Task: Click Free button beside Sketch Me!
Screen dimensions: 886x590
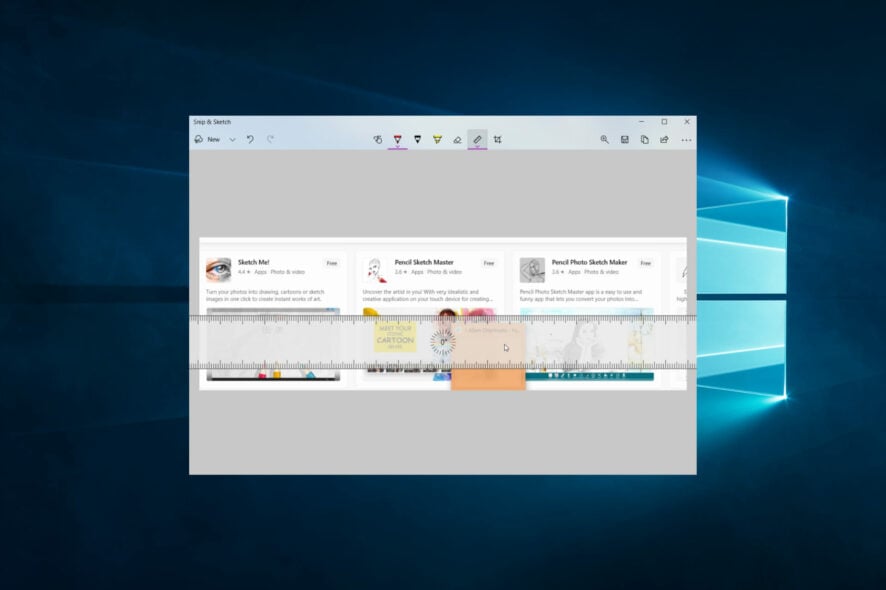Action: pos(332,263)
